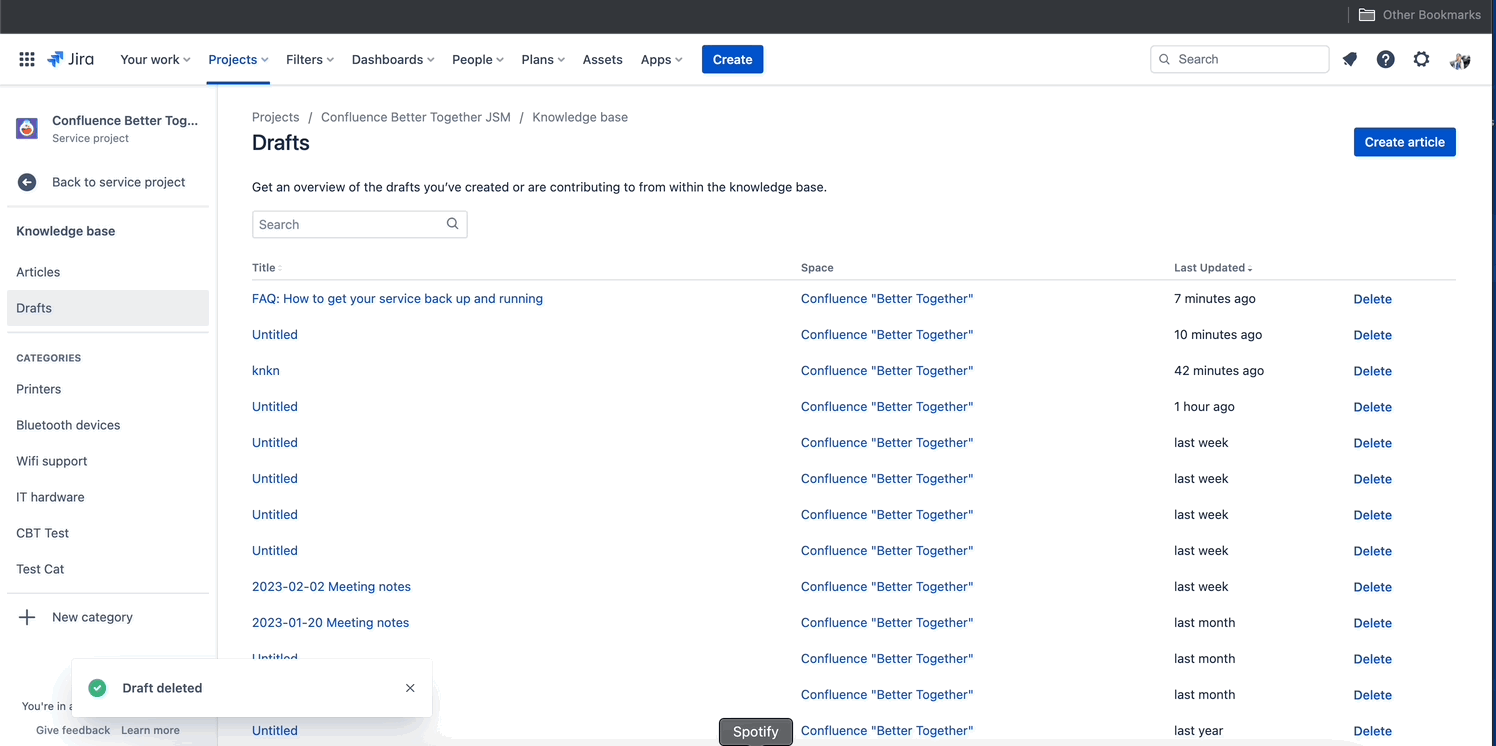Expand the Plans dropdown
1496x746 pixels.
click(543, 60)
